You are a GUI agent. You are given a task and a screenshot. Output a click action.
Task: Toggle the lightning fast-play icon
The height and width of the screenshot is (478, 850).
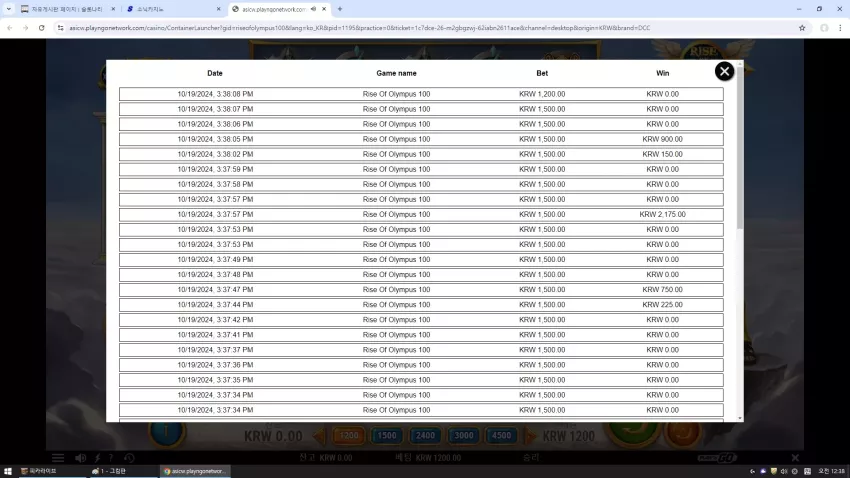[x=98, y=458]
